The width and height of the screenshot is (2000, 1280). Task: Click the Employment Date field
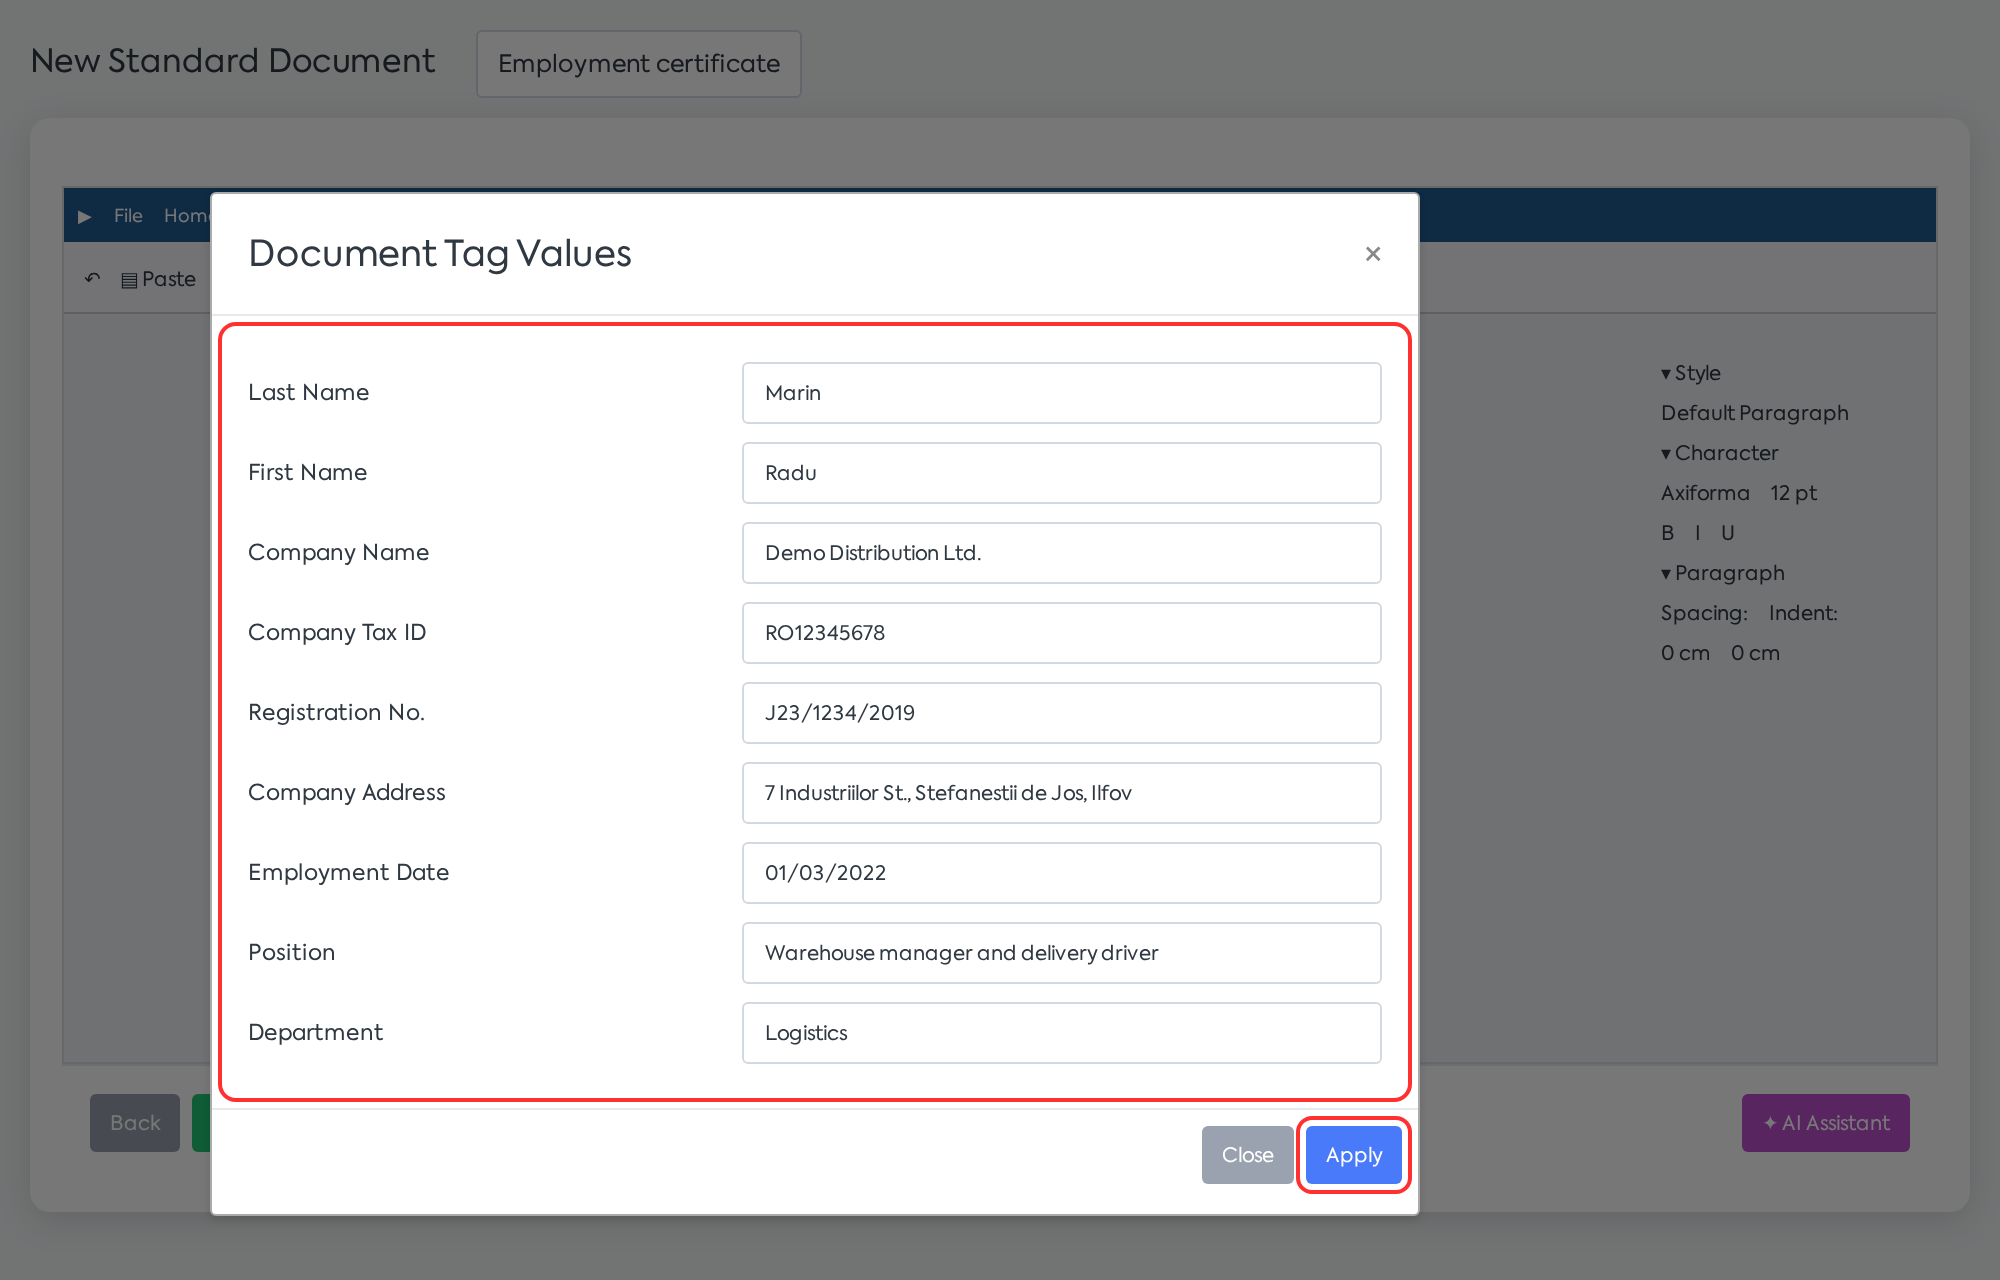click(1061, 873)
